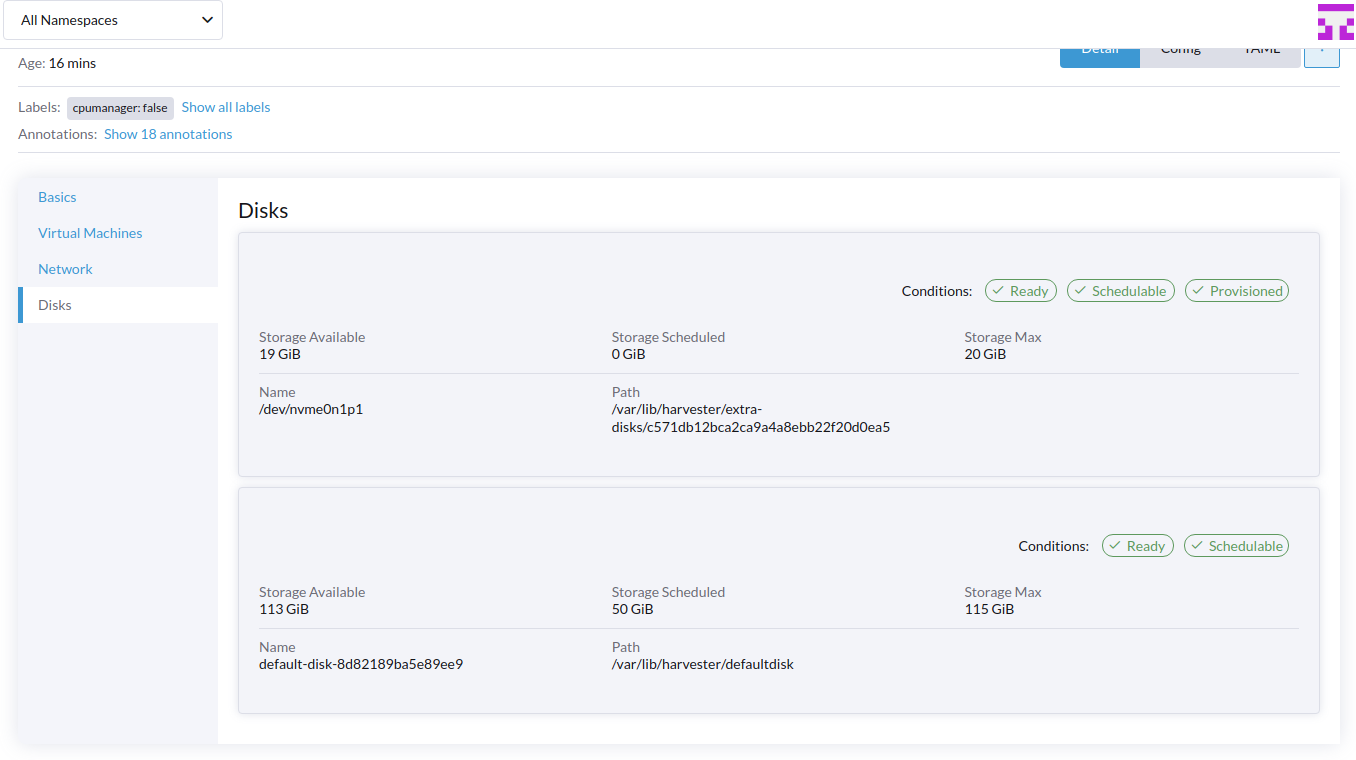Click the 50 GiB storage scheduled value

pyautogui.click(x=633, y=609)
